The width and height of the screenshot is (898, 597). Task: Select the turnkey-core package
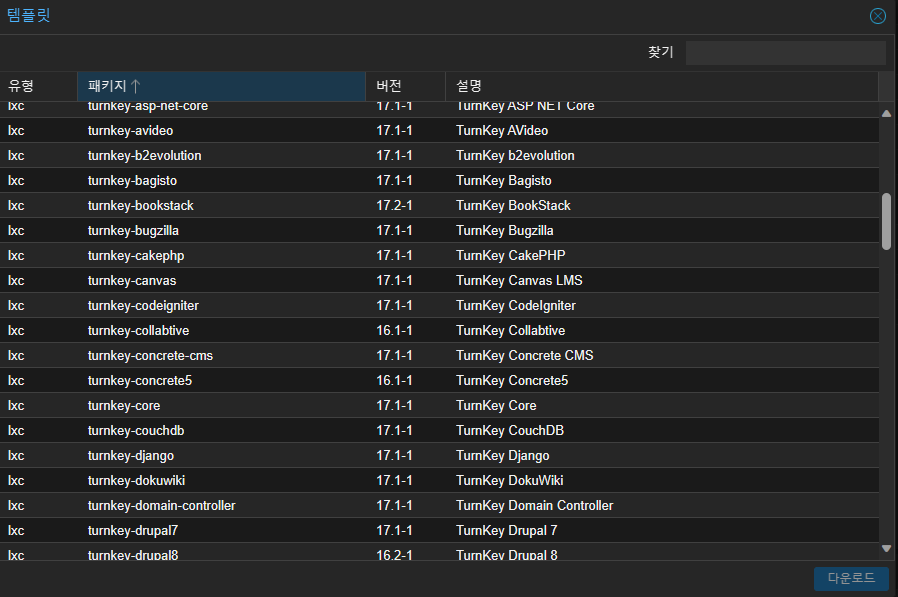(124, 406)
